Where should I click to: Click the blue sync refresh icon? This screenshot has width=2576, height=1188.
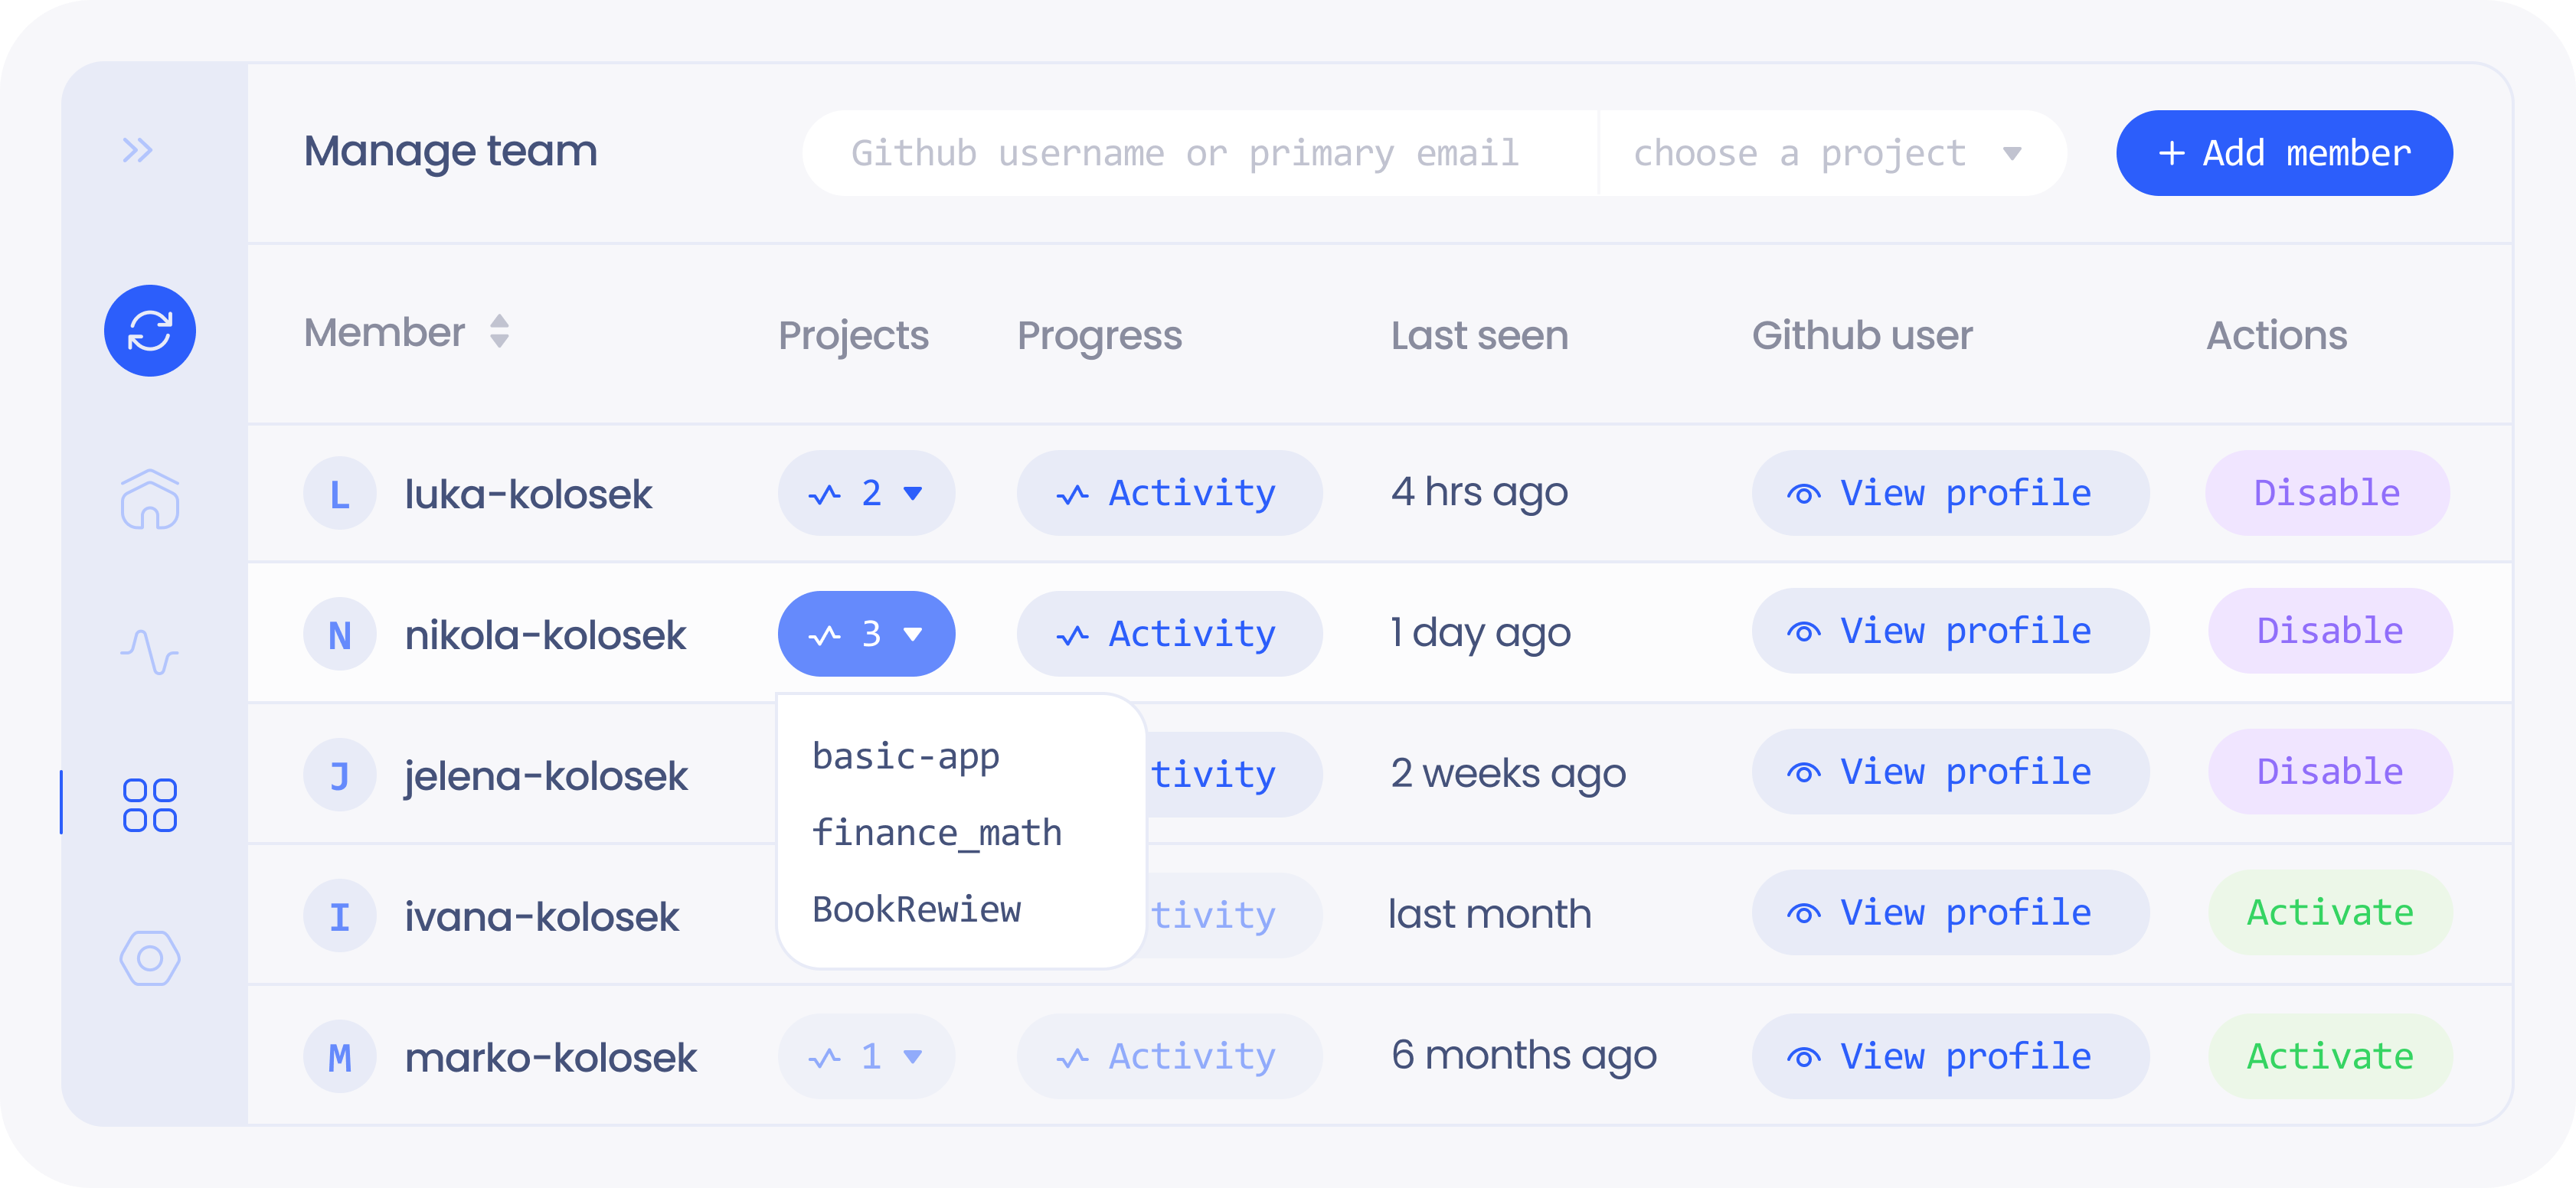150,331
